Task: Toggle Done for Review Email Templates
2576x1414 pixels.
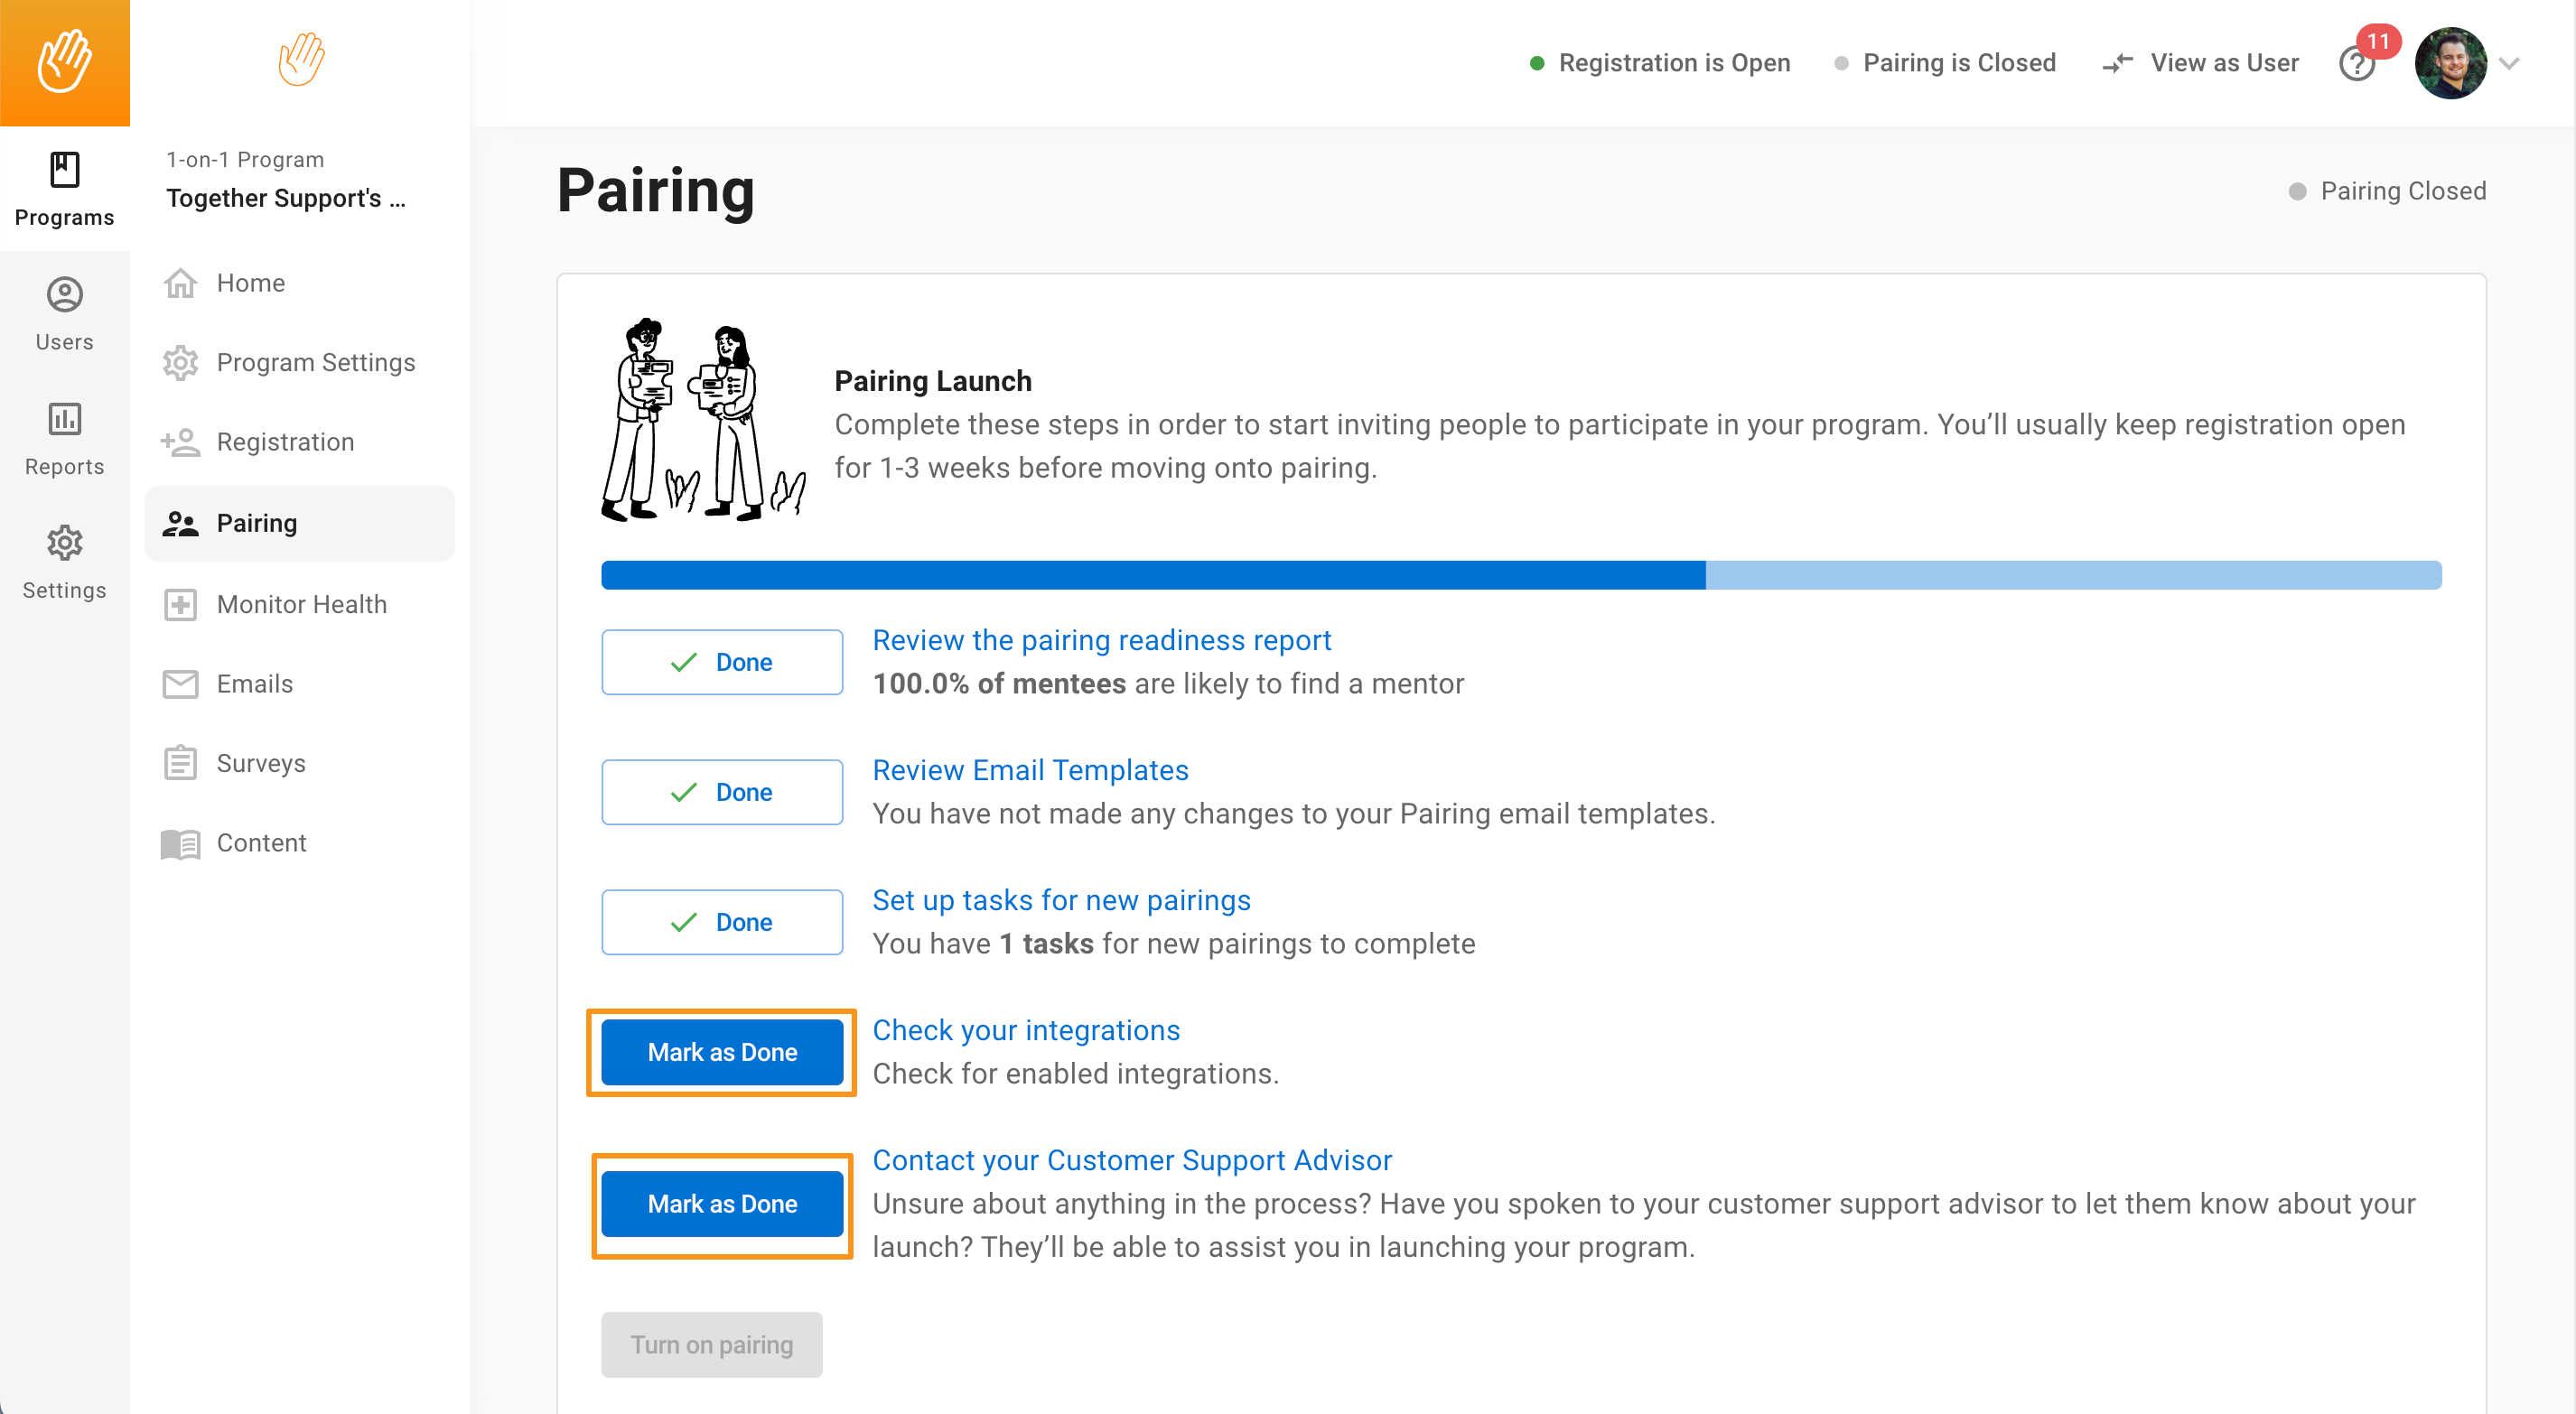Action: click(x=722, y=792)
